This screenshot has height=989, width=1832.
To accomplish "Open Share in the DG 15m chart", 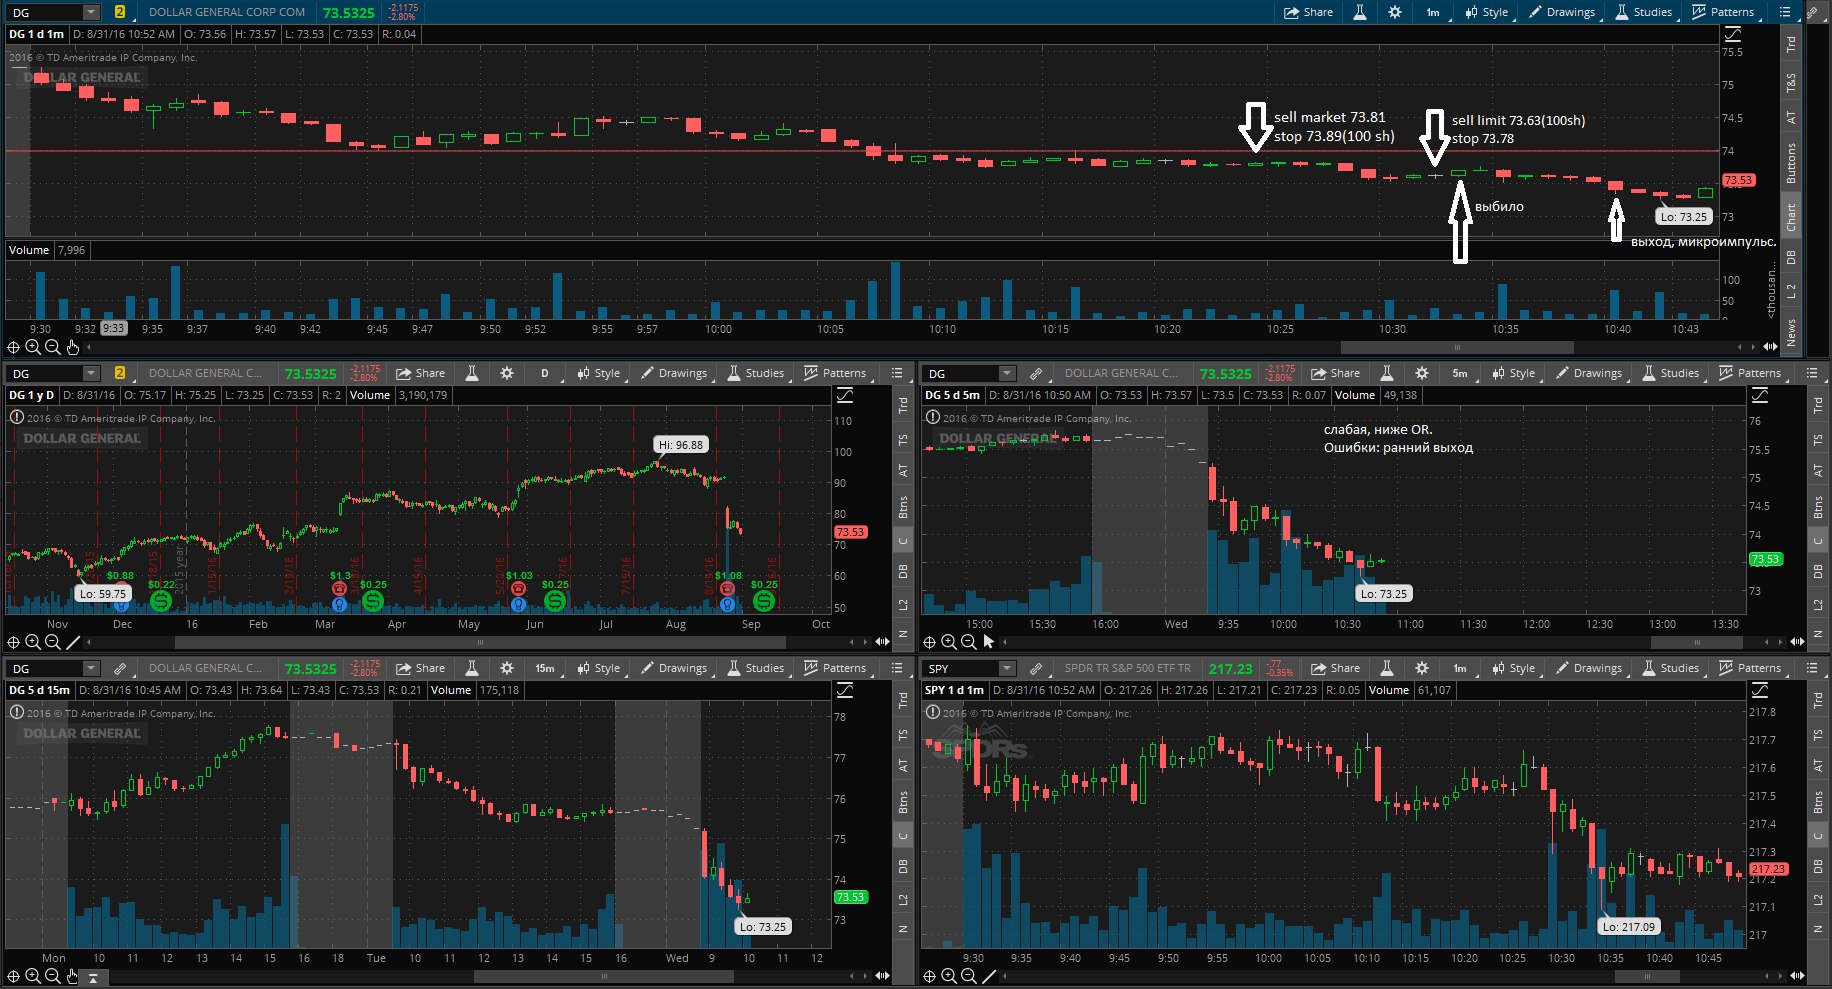I will click(x=420, y=668).
